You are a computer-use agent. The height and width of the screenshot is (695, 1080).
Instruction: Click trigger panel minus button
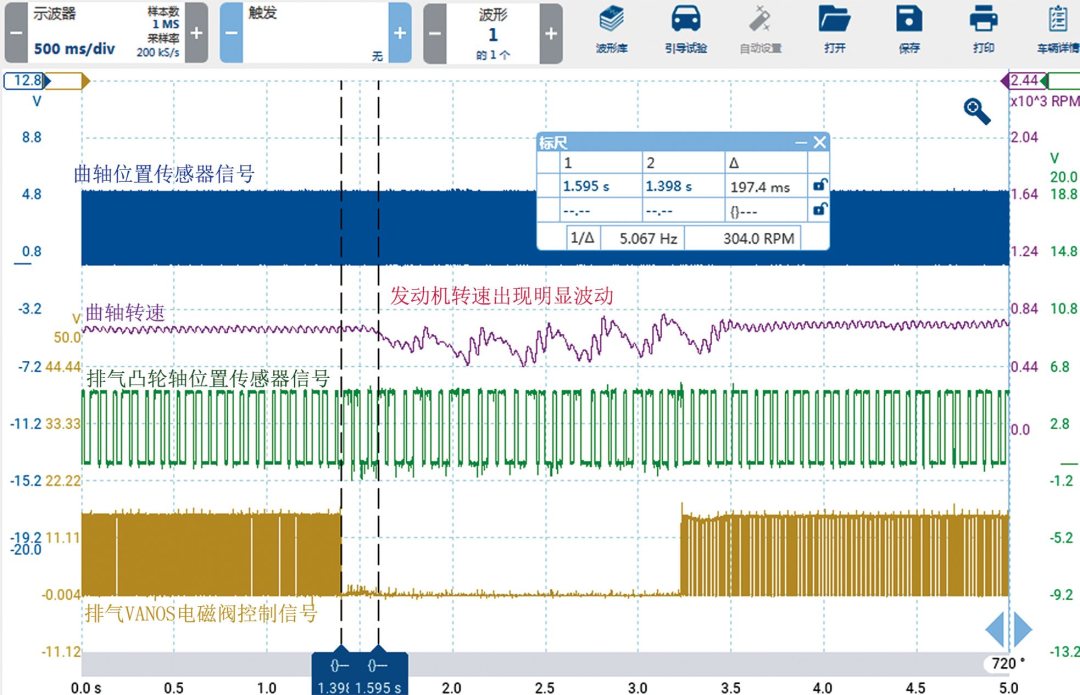[231, 33]
